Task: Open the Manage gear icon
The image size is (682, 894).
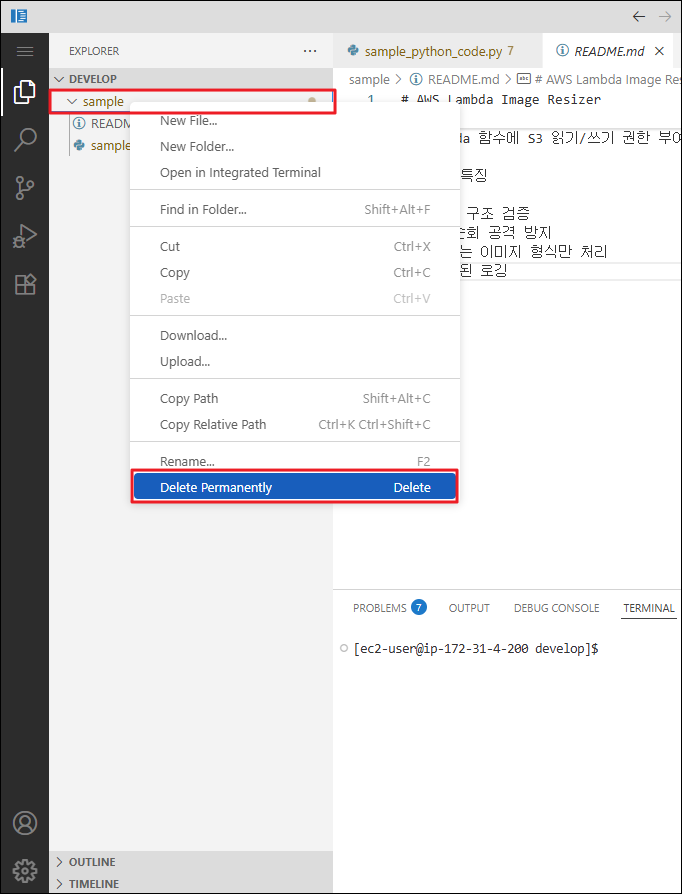Action: tap(25, 868)
